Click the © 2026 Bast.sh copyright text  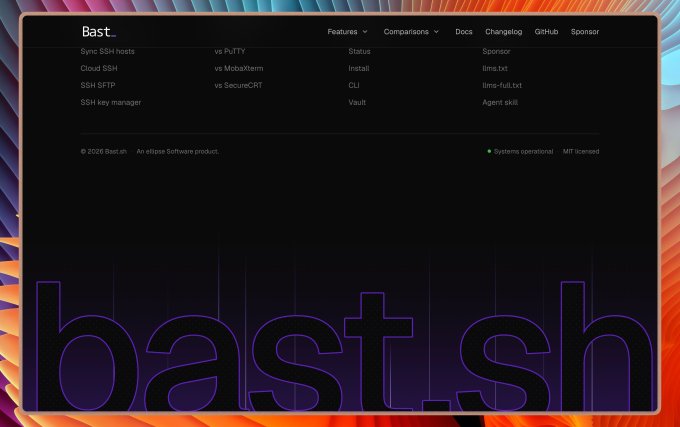[103, 151]
